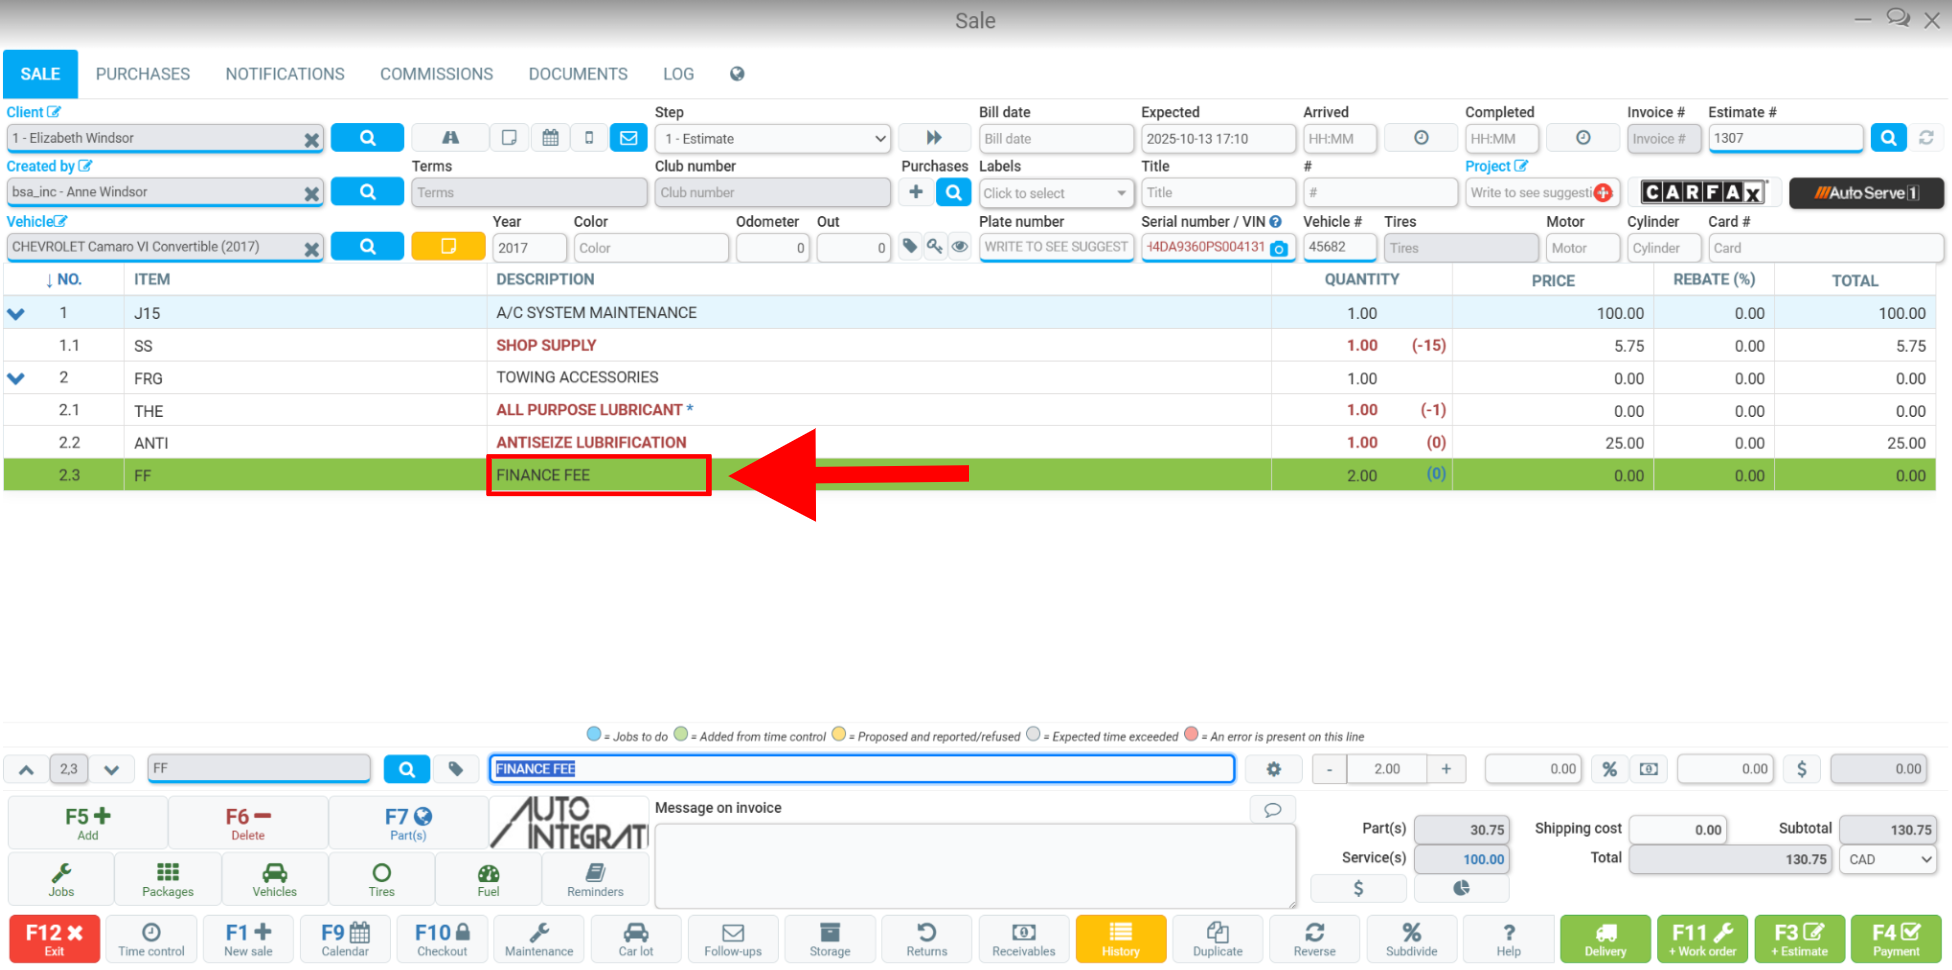The height and width of the screenshot is (970, 1952).
Task: Click the VIN camera scan icon
Action: tap(1279, 248)
